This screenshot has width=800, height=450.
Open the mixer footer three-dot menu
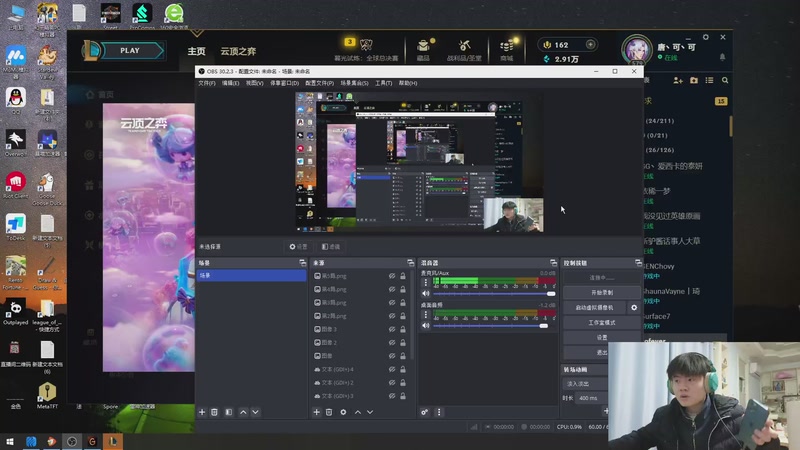pyautogui.click(x=439, y=412)
